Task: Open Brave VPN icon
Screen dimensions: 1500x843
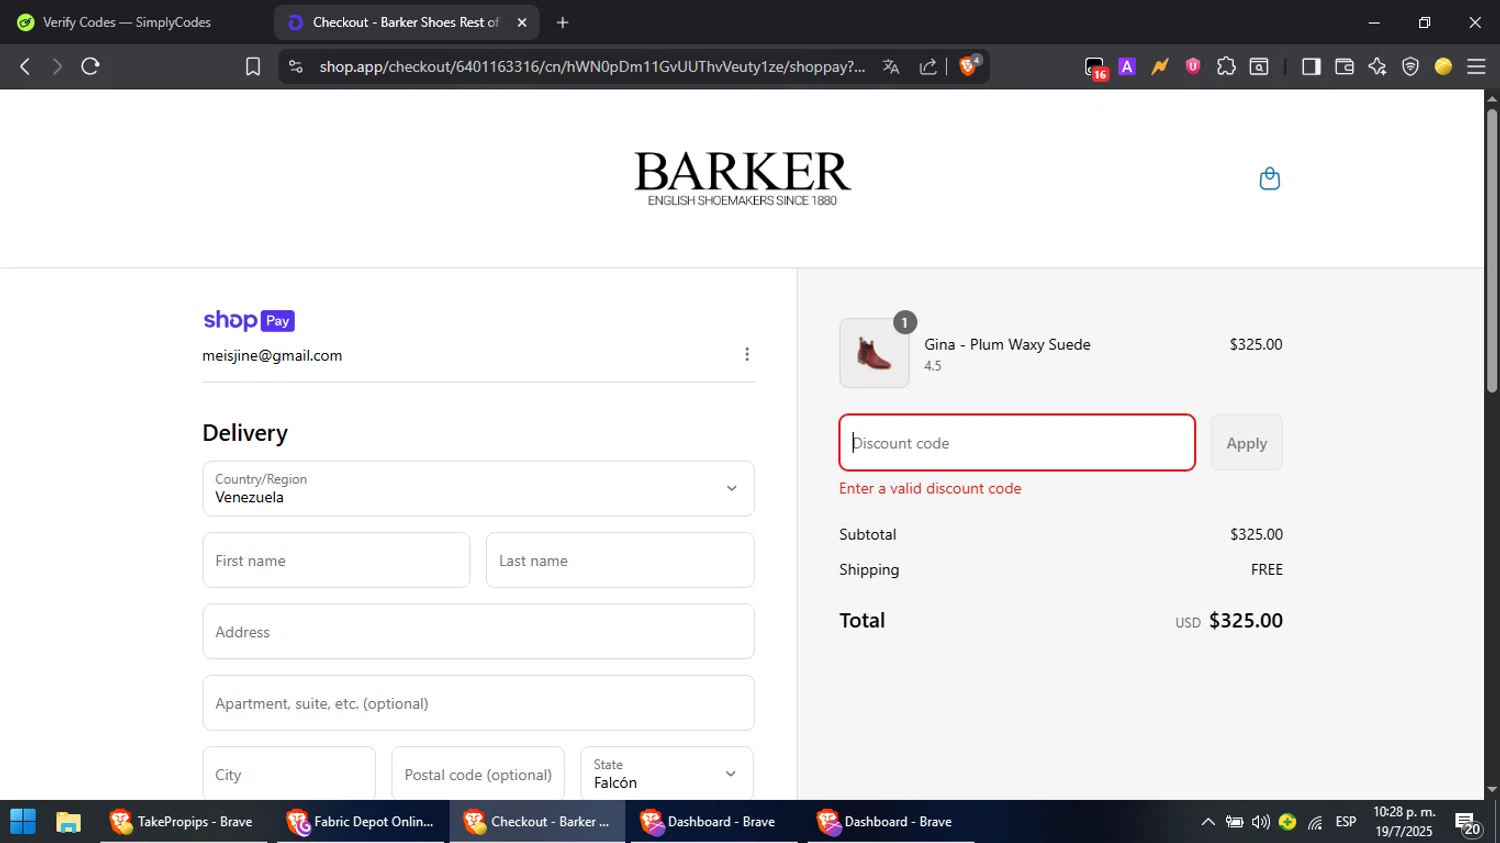Action: coord(1410,66)
